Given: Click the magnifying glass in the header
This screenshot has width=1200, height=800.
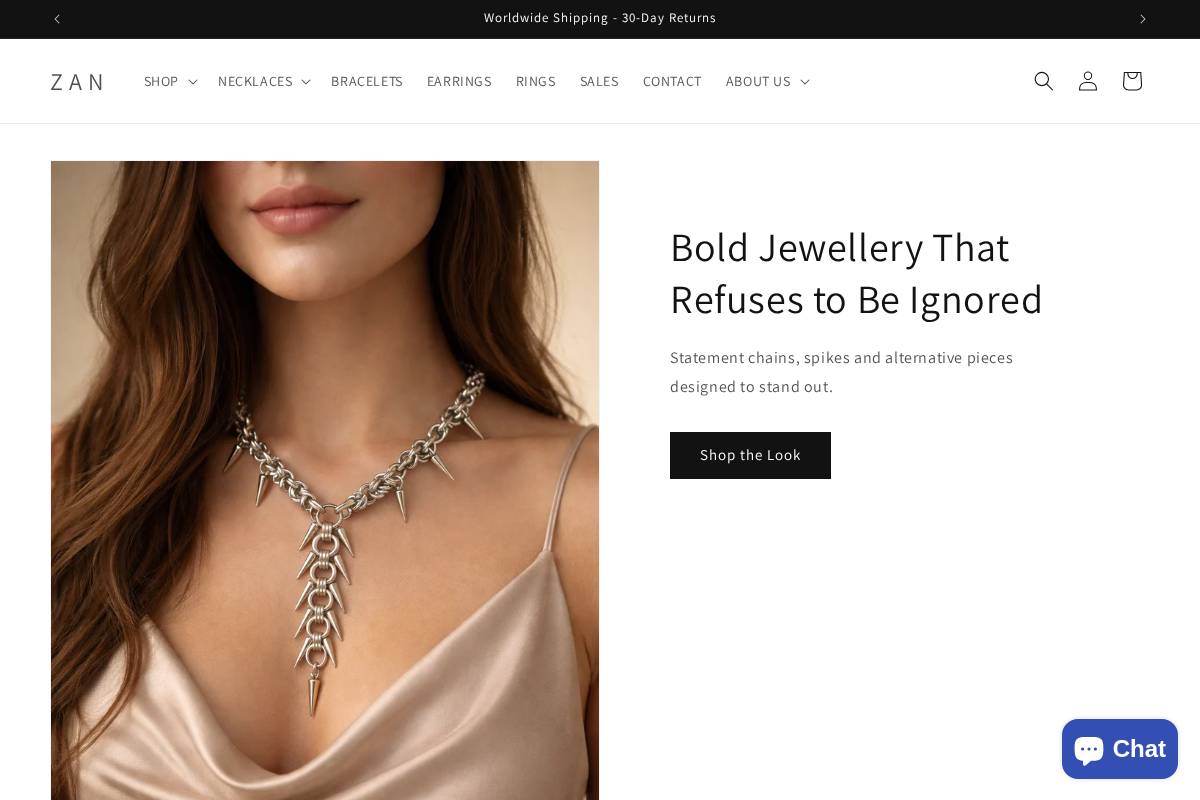Looking at the screenshot, I should tap(1043, 81).
